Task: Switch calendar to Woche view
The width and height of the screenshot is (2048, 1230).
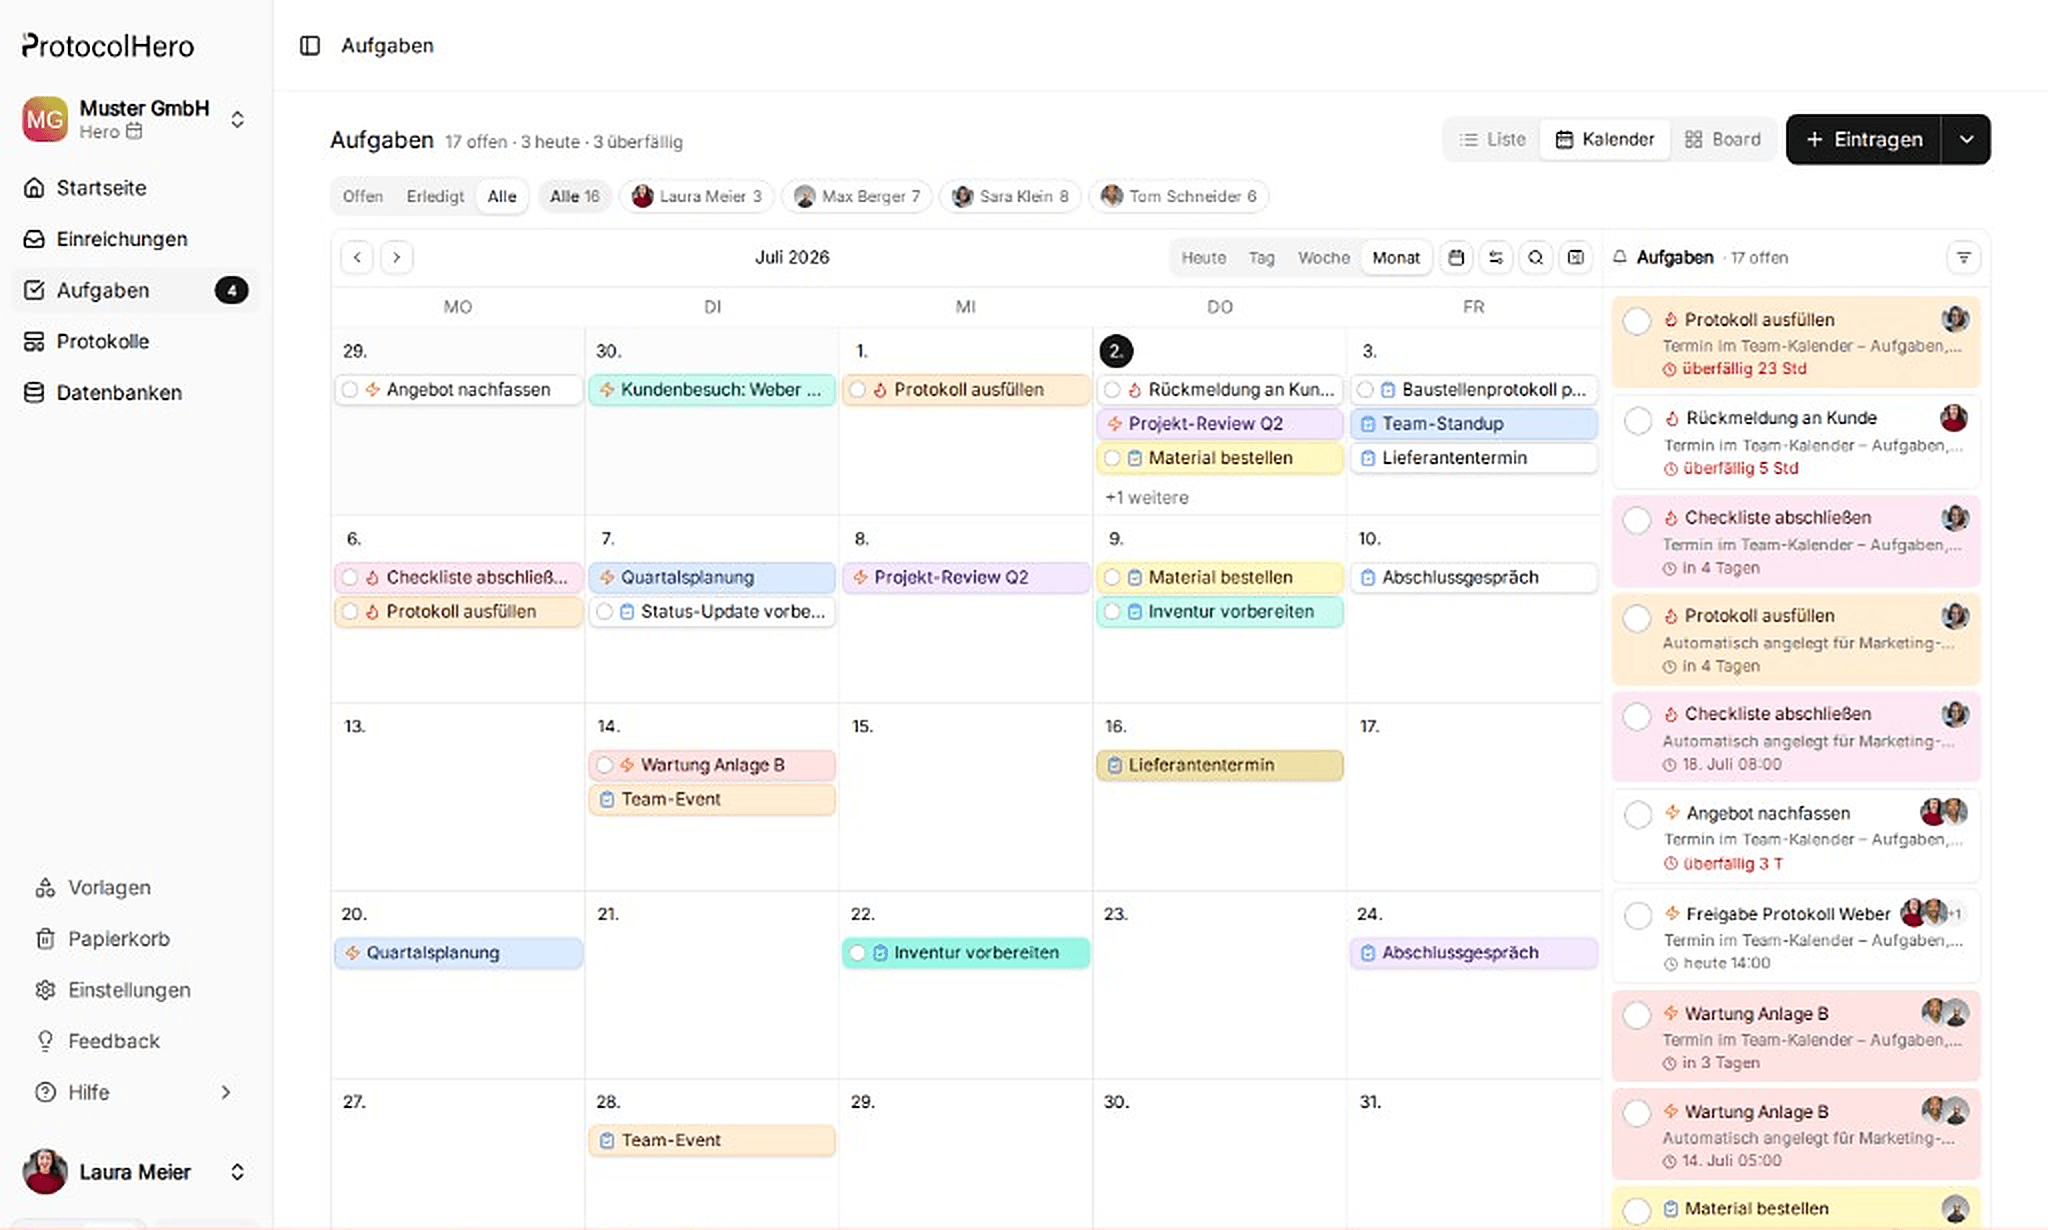Action: point(1324,258)
